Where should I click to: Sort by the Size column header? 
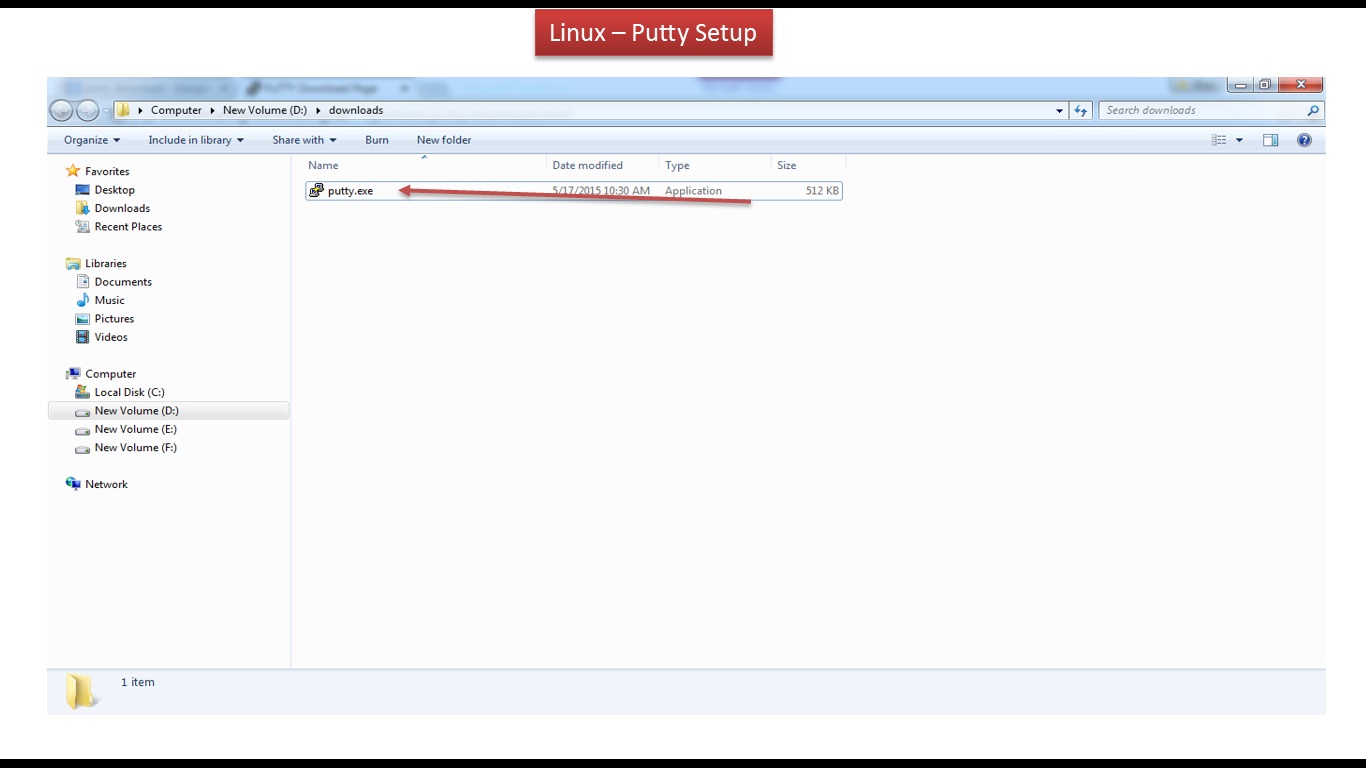(809, 165)
